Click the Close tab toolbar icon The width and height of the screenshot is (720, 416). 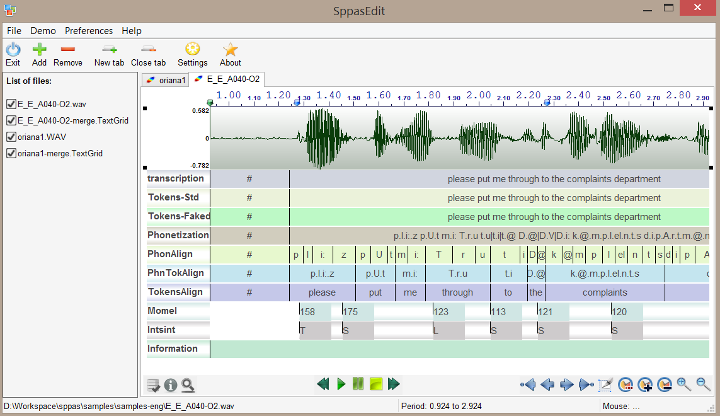pyautogui.click(x=148, y=49)
